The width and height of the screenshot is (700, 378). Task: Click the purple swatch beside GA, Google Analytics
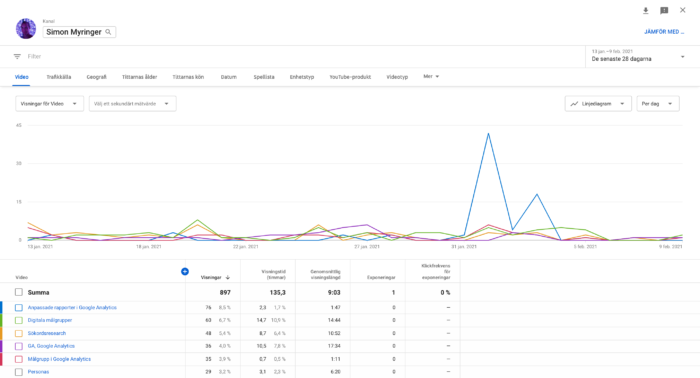(1, 346)
